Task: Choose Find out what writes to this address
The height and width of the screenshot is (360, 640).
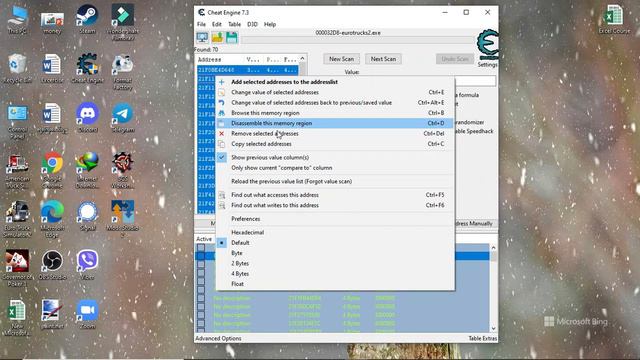Action: tap(335, 205)
